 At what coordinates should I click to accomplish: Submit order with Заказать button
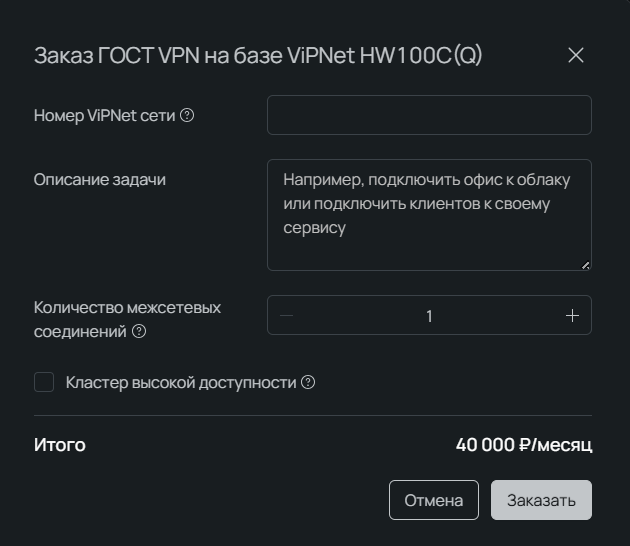click(x=541, y=500)
